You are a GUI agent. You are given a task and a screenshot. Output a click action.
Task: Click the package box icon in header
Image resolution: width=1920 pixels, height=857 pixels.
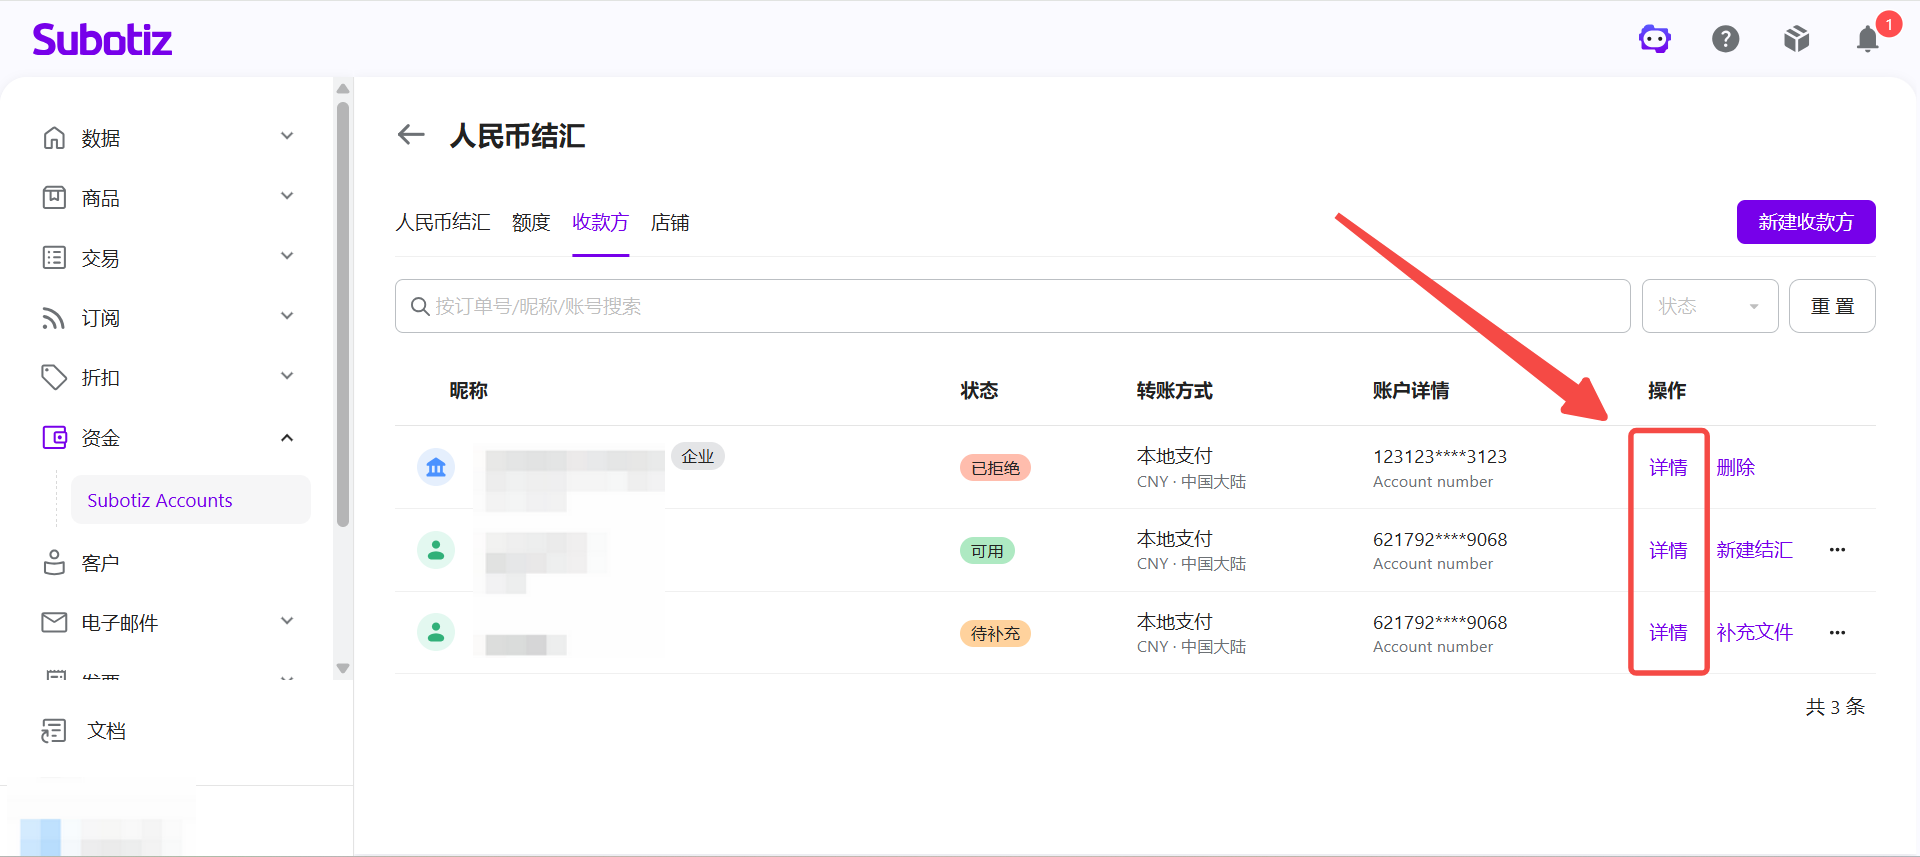1797,39
